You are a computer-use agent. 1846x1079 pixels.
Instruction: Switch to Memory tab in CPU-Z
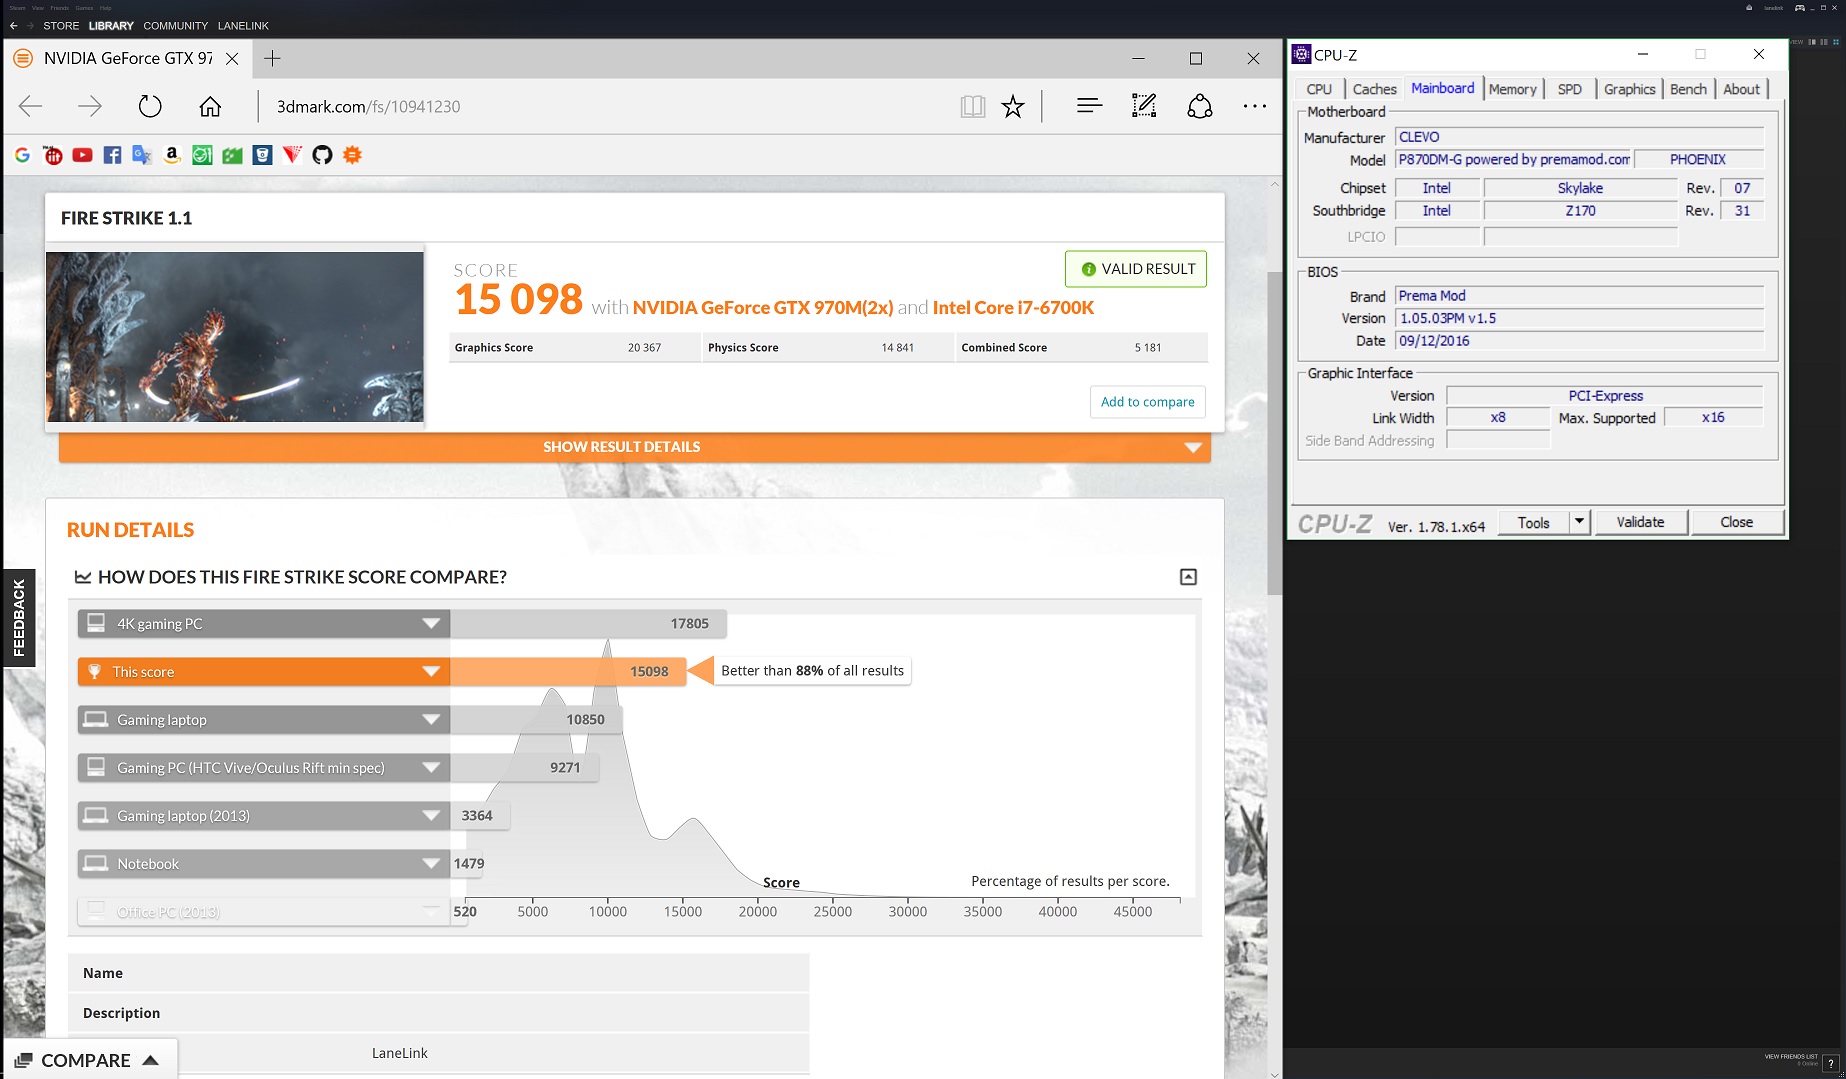[1512, 89]
